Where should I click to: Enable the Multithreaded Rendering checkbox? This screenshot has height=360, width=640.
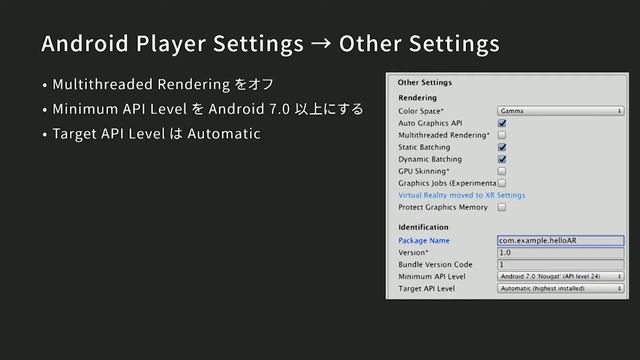pos(502,135)
